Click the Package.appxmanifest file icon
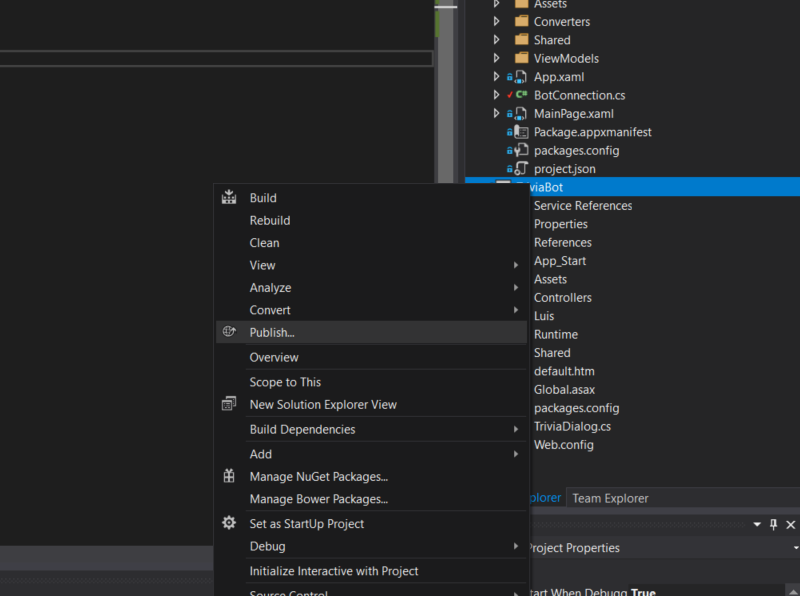Viewport: 800px width, 596px height. tap(521, 132)
